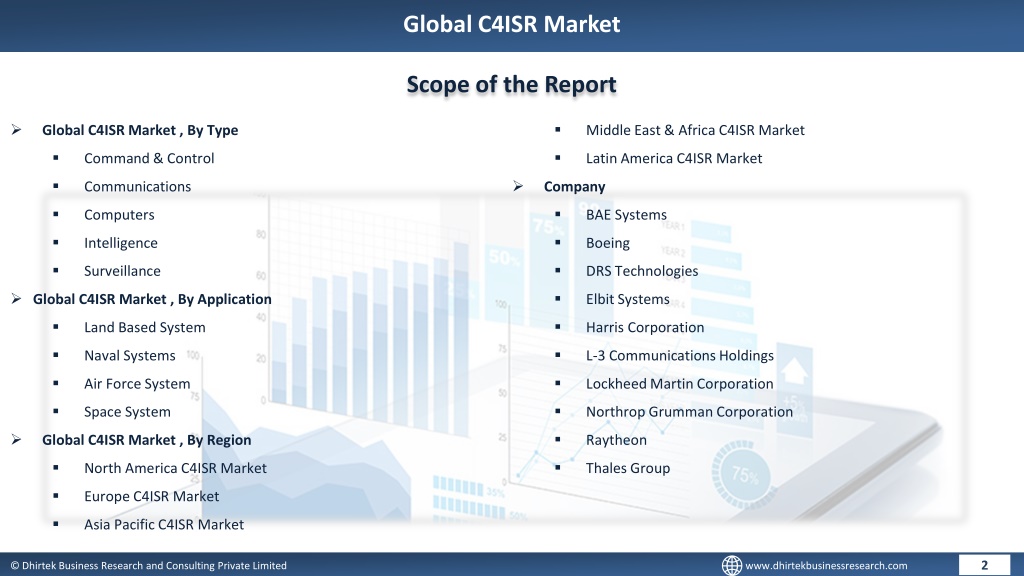
Task: Select the "Asia Pacific C4ISR Market" entry
Action: coord(164,524)
